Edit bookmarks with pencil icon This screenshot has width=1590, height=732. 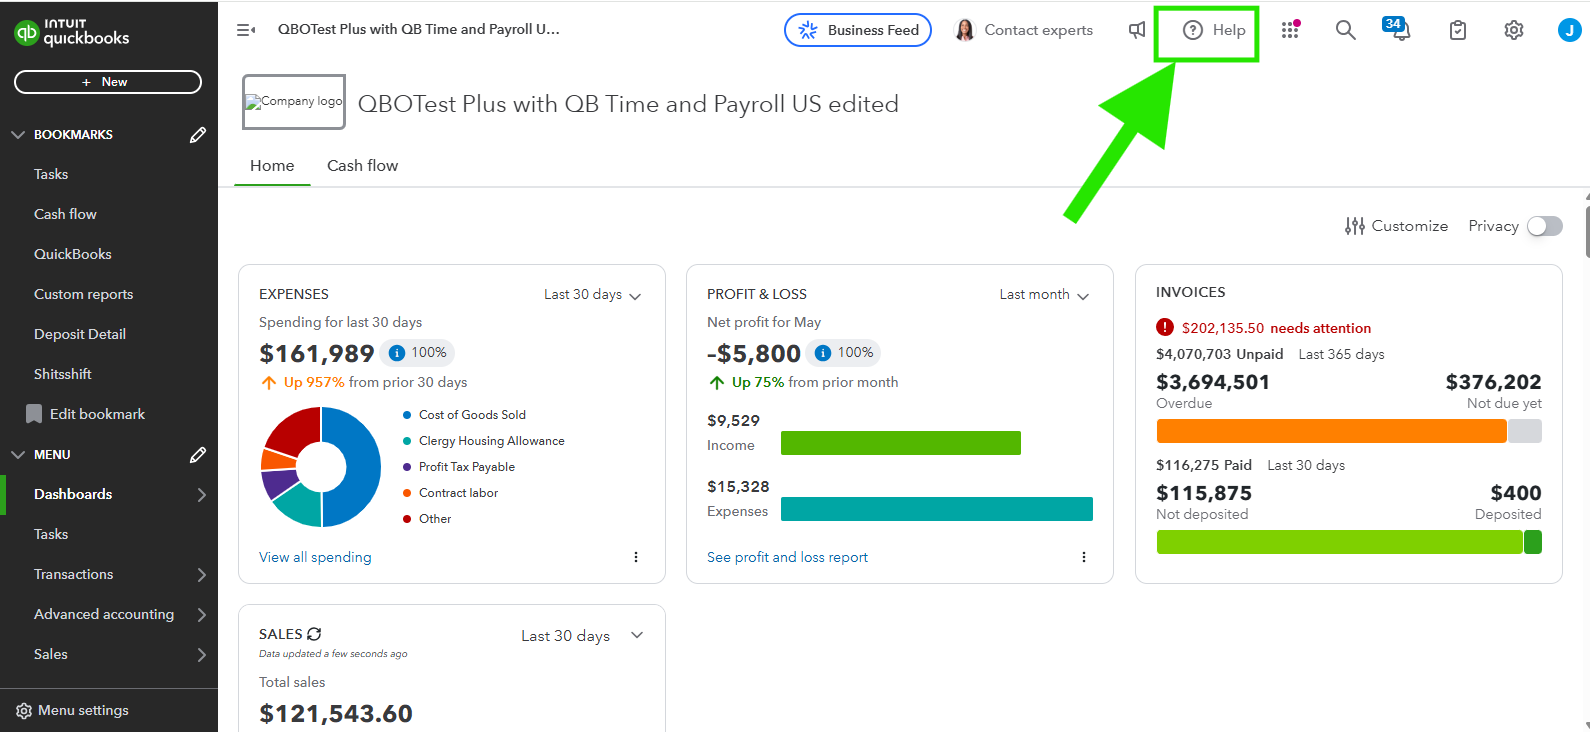pos(198,134)
